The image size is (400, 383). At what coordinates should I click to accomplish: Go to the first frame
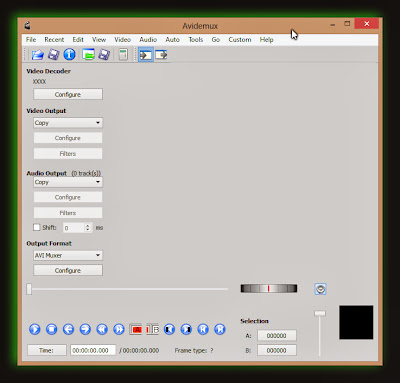point(203,329)
